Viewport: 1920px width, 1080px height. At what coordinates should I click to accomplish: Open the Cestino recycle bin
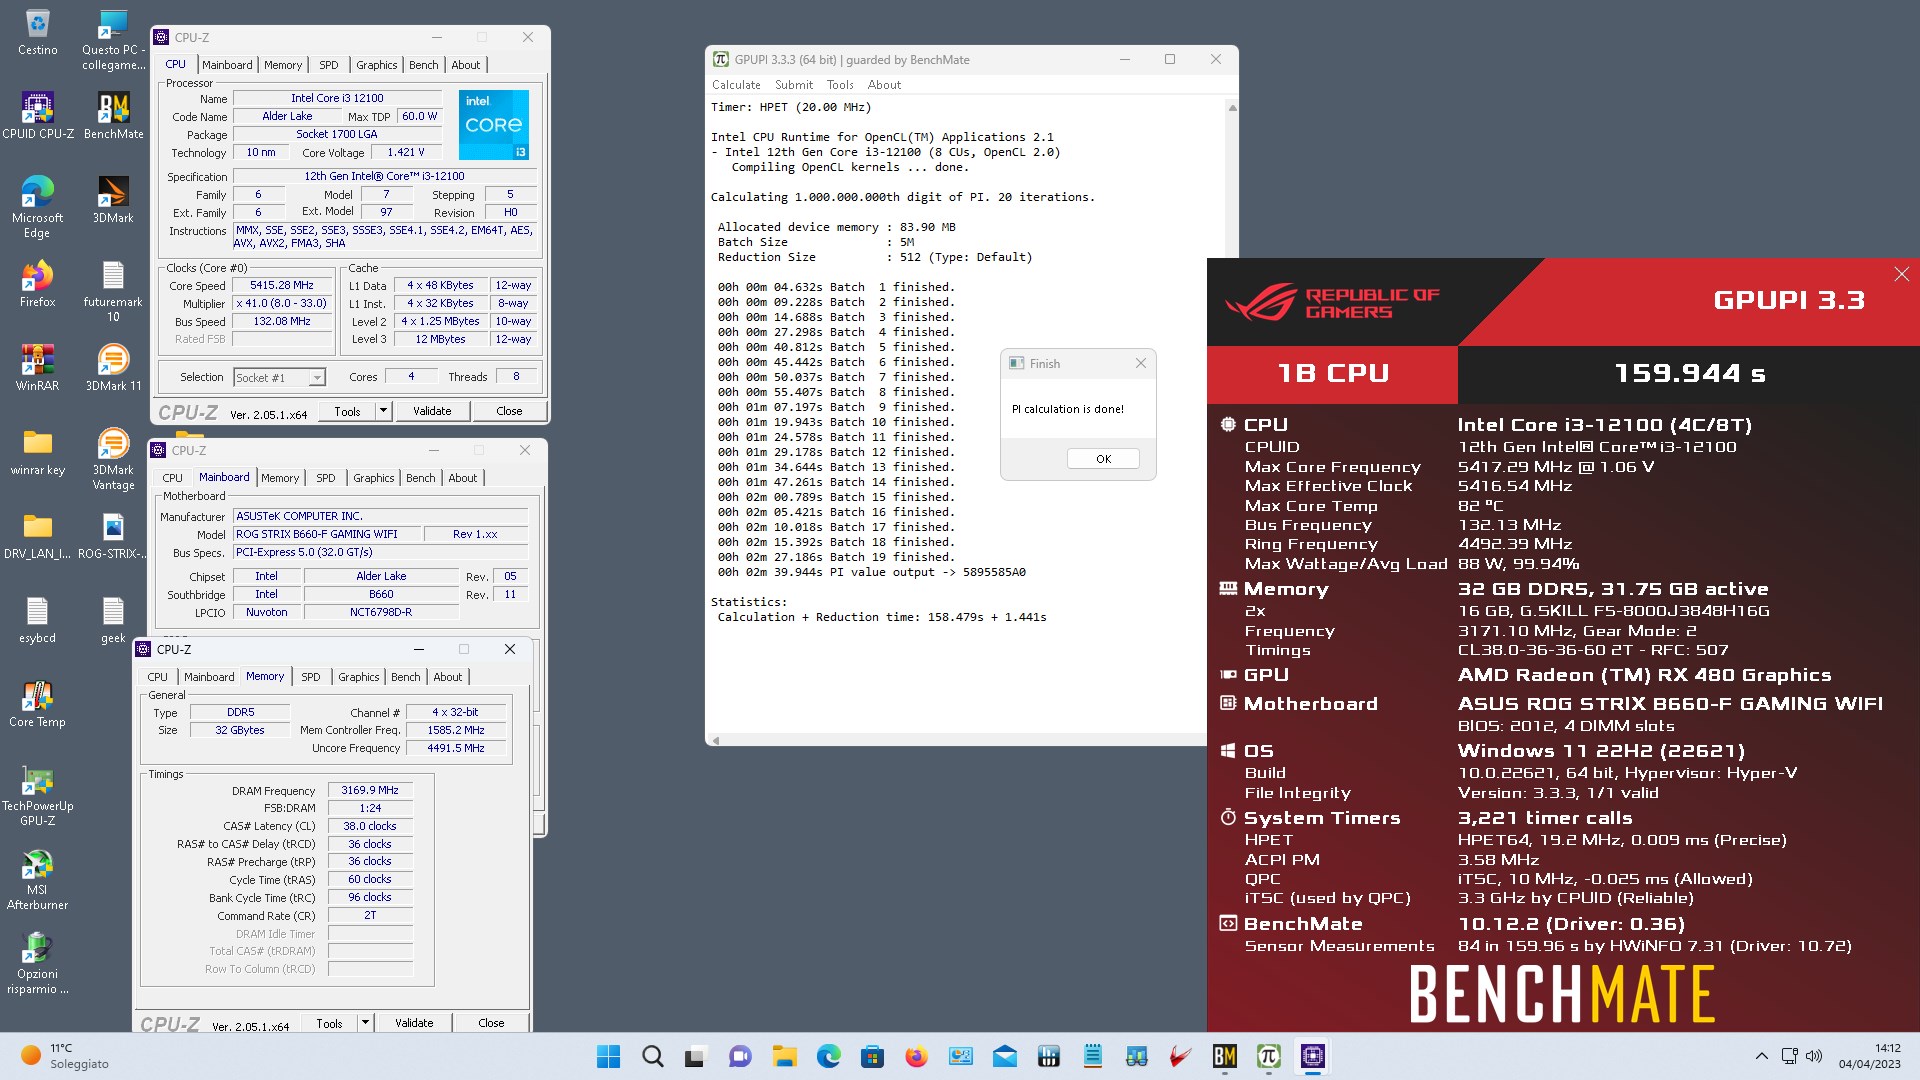[x=38, y=31]
